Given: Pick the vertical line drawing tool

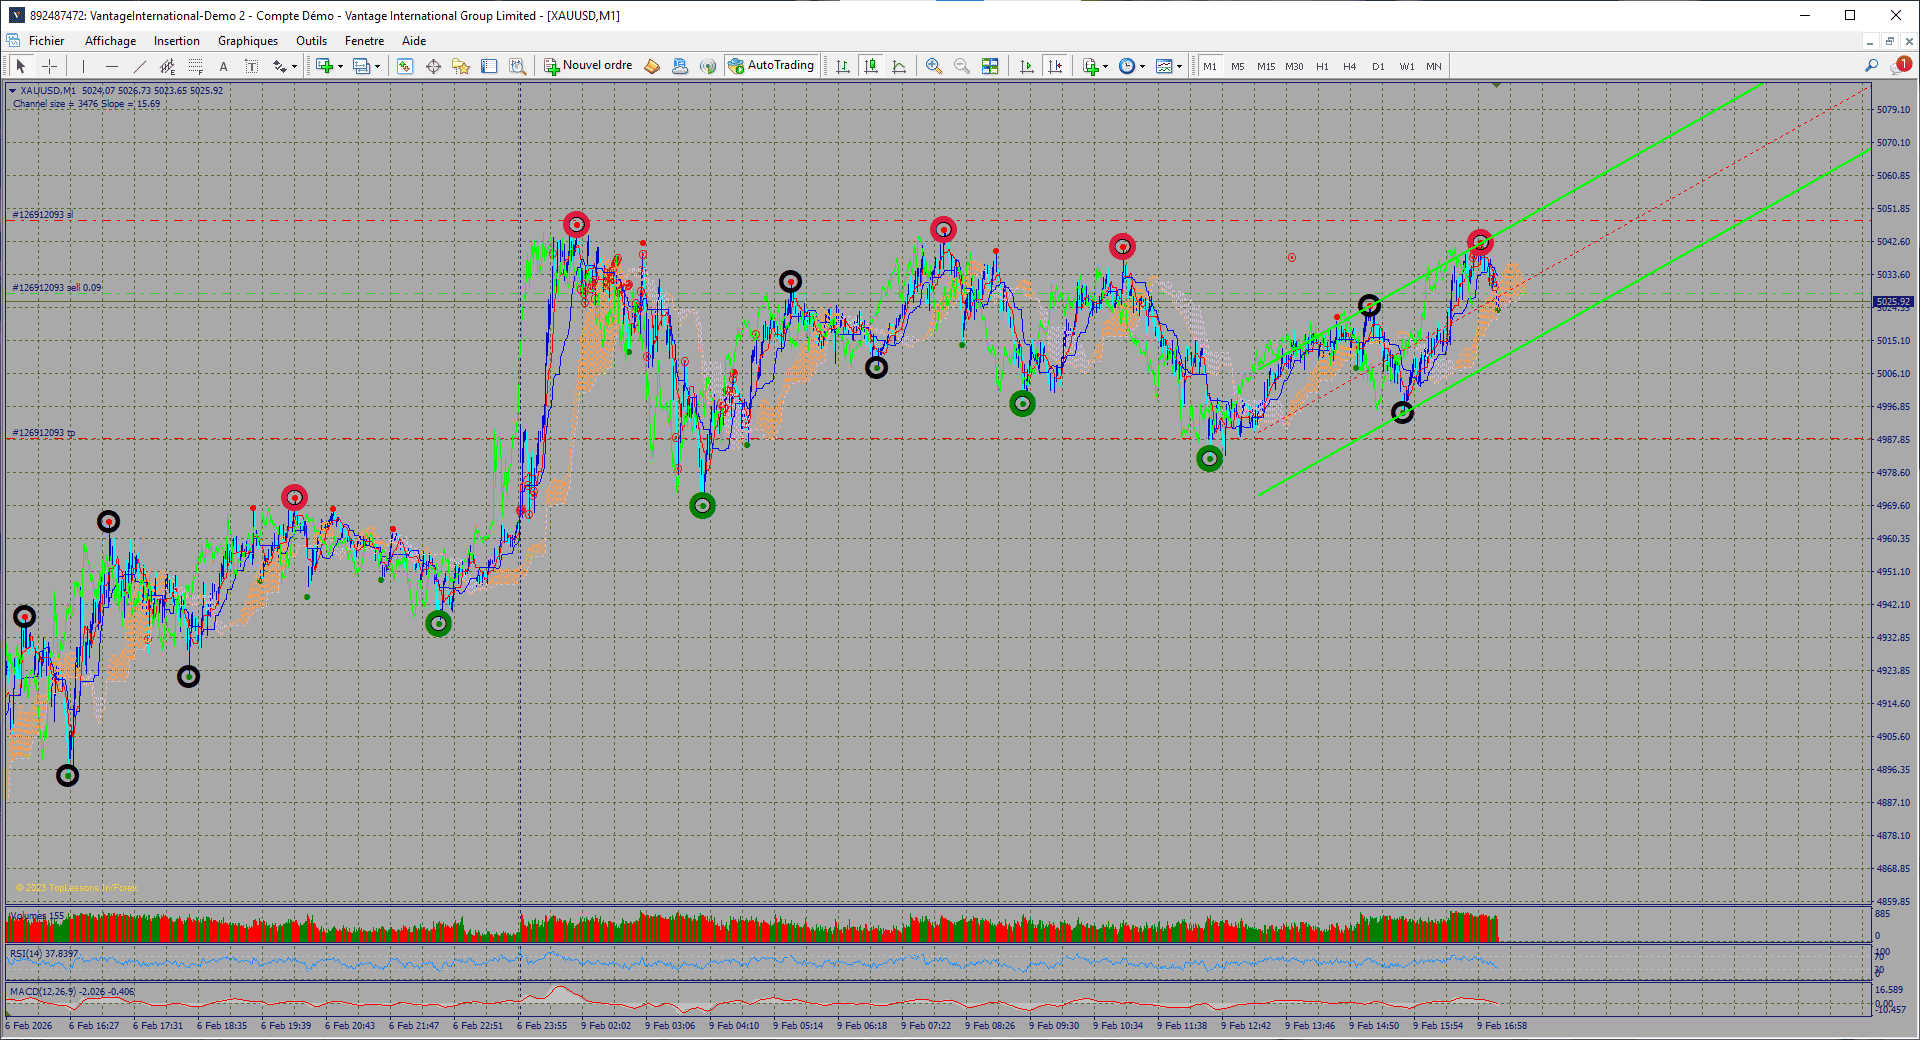Looking at the screenshot, I should tap(83, 66).
